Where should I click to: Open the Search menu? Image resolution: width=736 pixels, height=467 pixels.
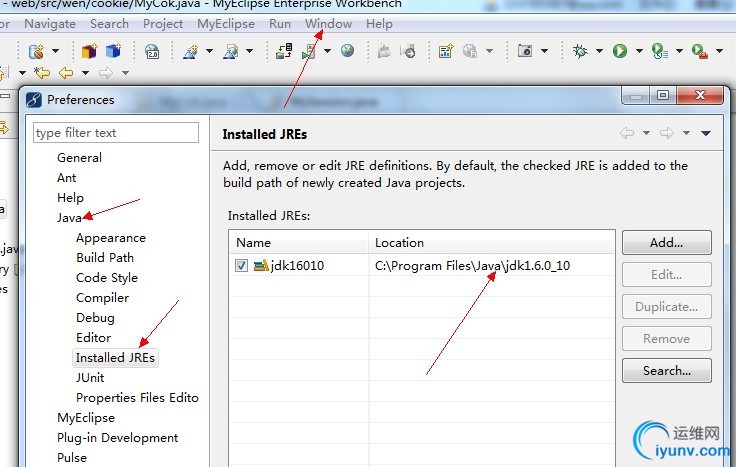[109, 23]
